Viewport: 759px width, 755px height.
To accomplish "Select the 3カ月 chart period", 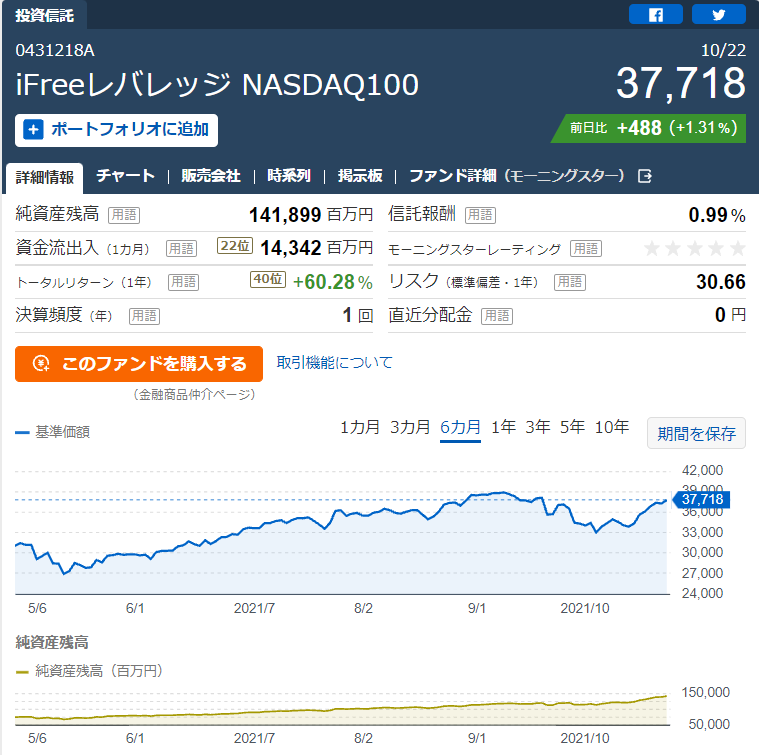I will (410, 427).
